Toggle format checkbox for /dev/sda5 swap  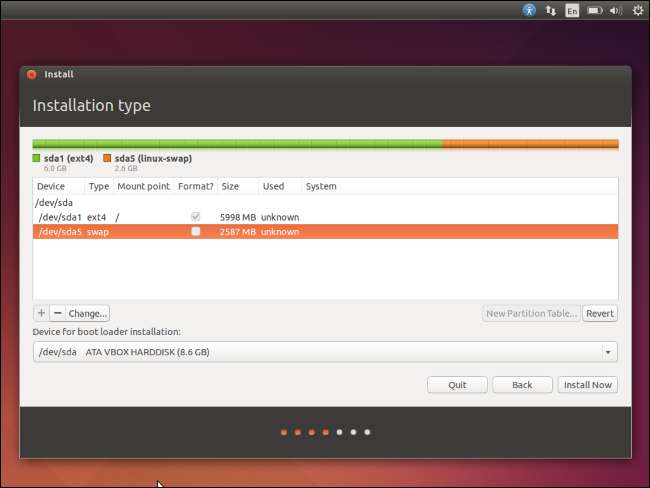pos(195,231)
